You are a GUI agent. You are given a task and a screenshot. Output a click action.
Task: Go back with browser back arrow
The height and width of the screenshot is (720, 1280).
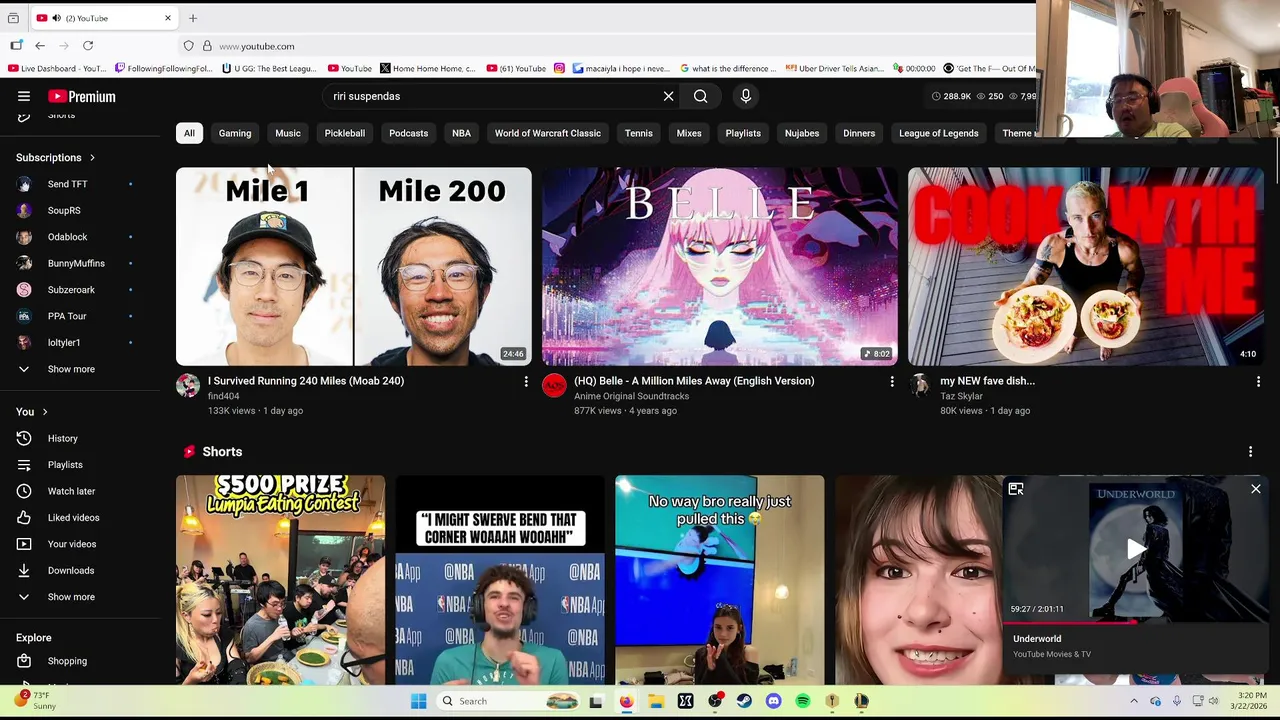[x=40, y=46]
